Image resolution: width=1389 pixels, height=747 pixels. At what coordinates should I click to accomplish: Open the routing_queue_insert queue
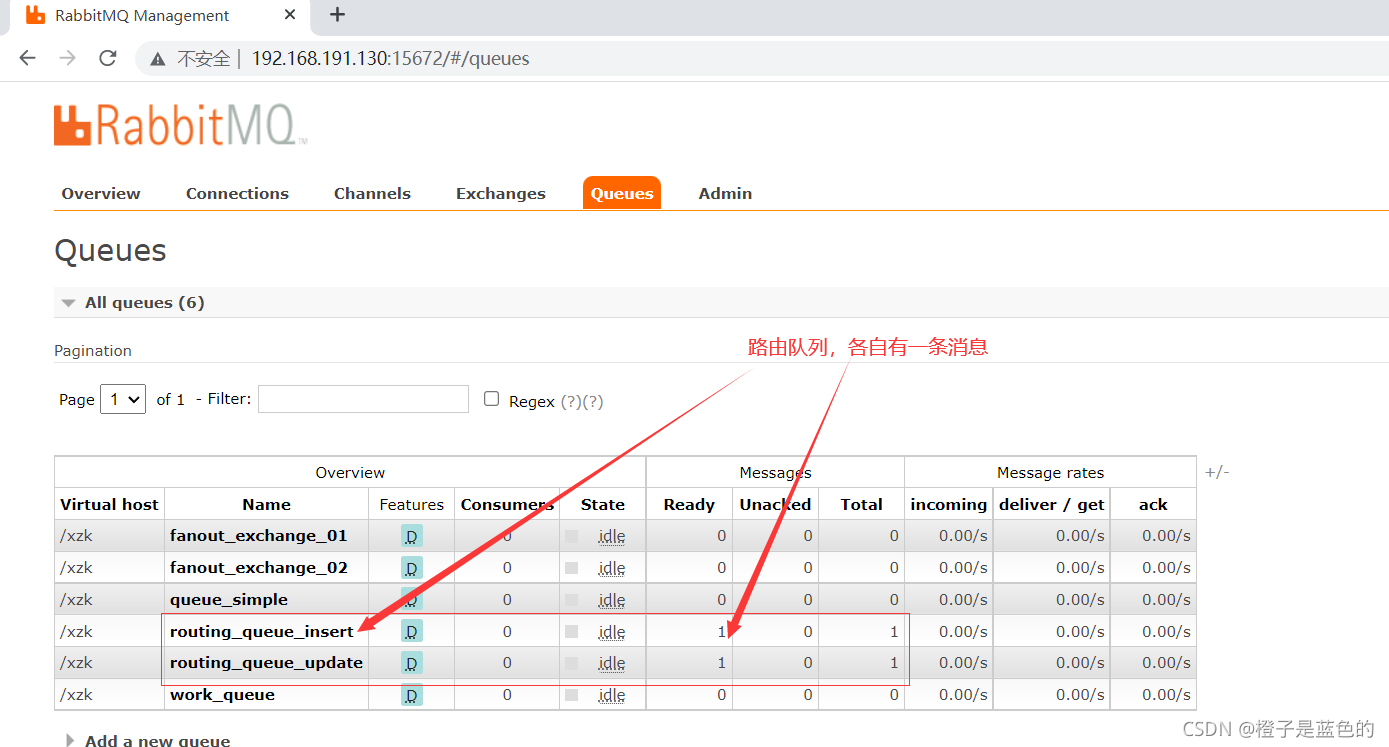(x=262, y=632)
